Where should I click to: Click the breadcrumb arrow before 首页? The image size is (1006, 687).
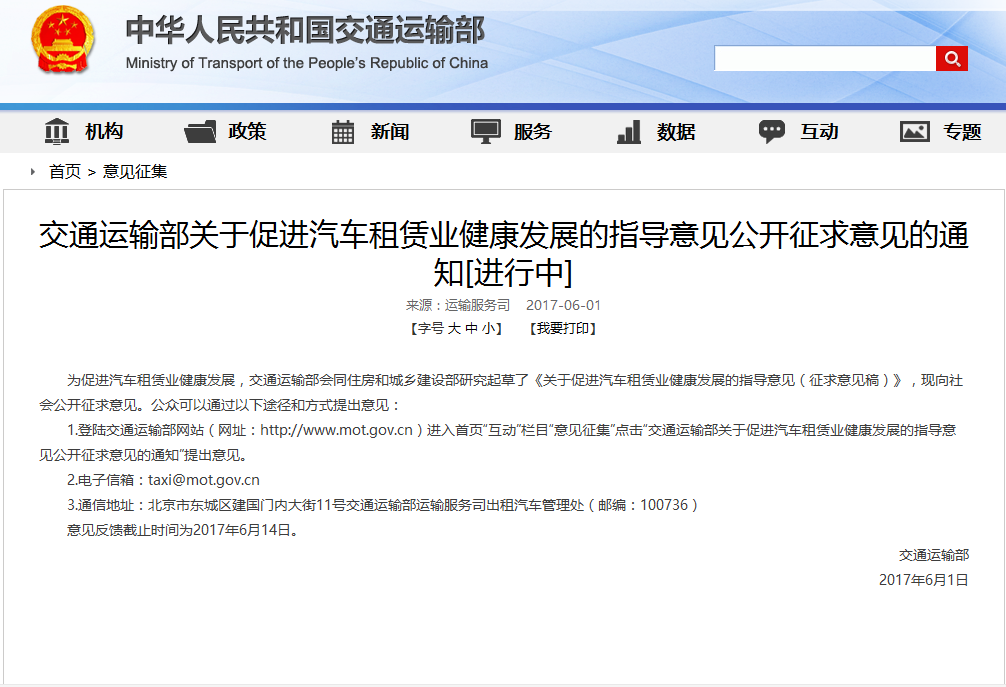click(33, 171)
